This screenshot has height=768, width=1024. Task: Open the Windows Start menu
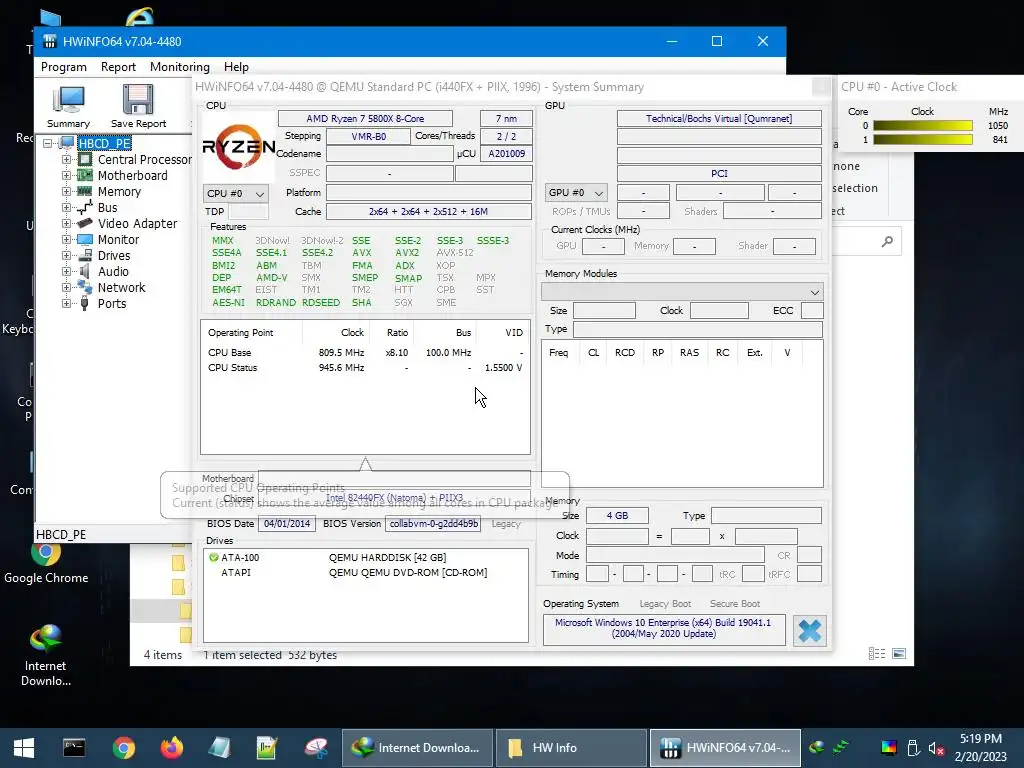pos(24,748)
